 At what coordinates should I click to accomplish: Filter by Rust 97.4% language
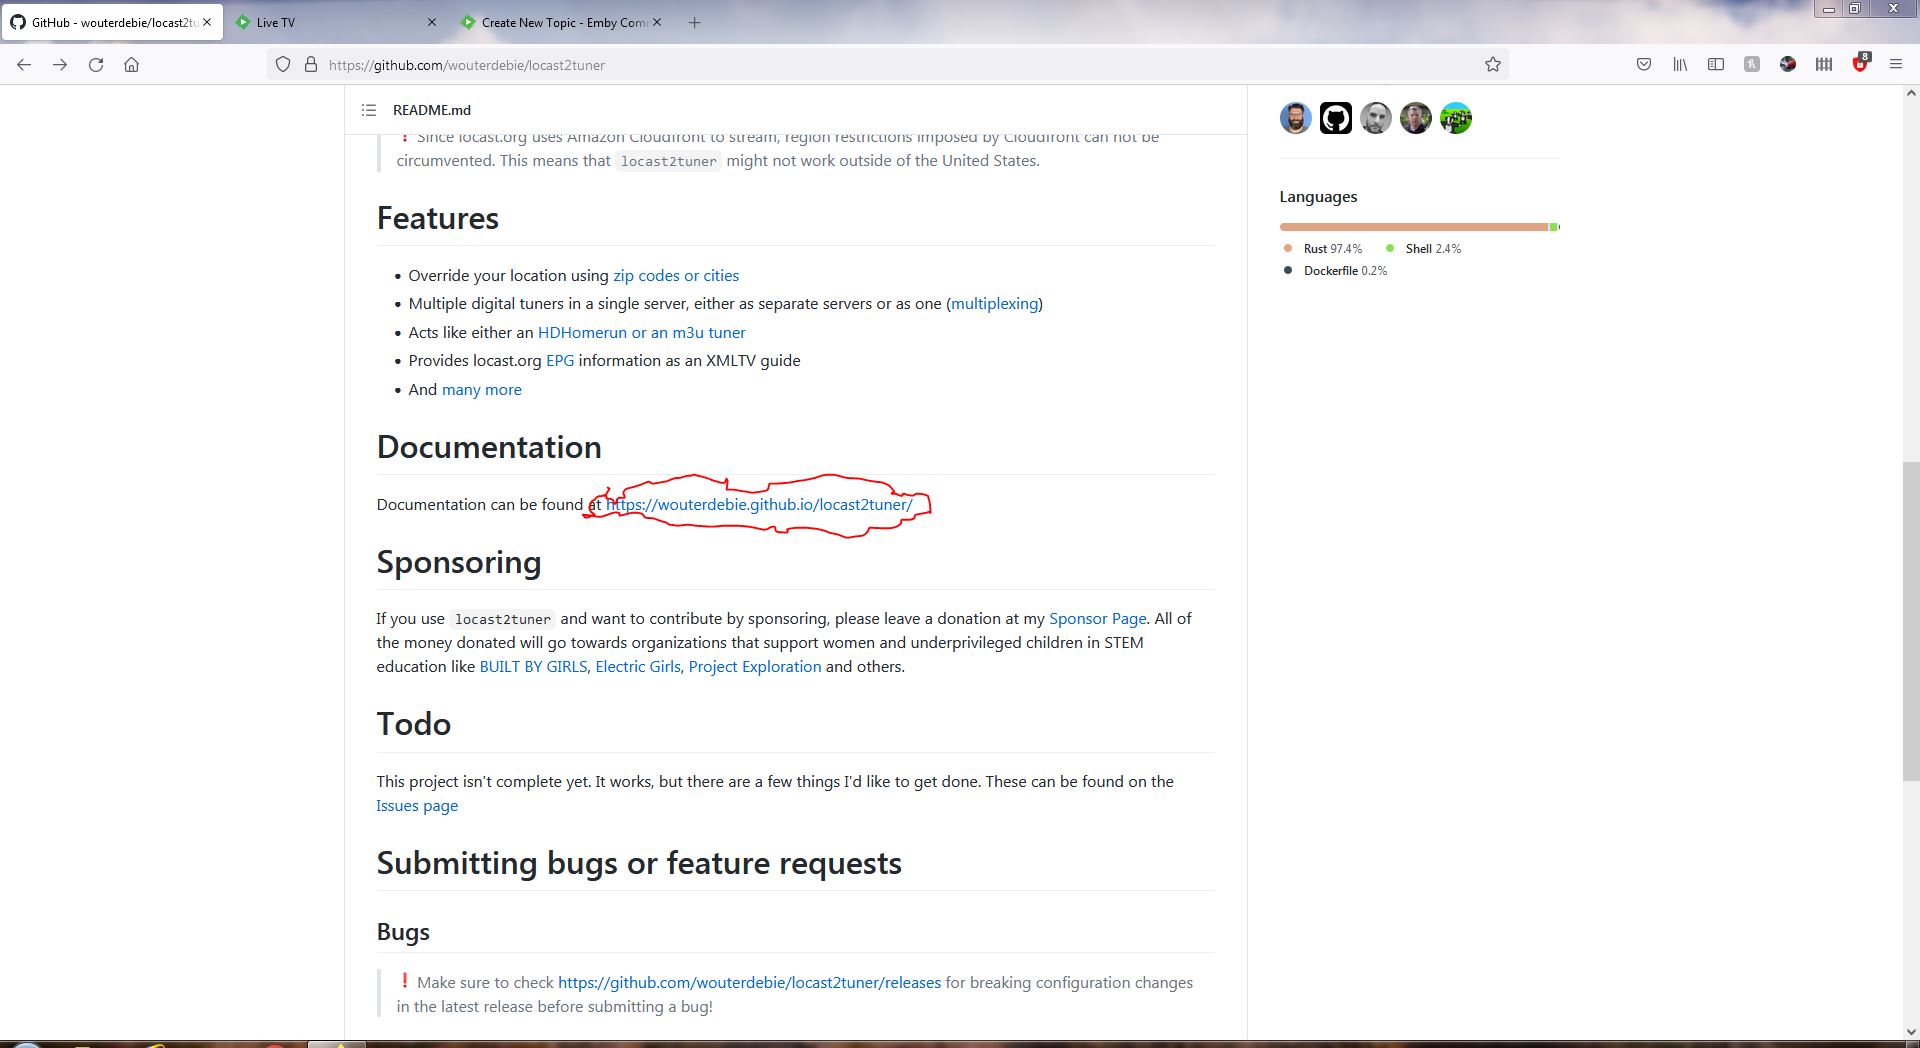click(1323, 249)
